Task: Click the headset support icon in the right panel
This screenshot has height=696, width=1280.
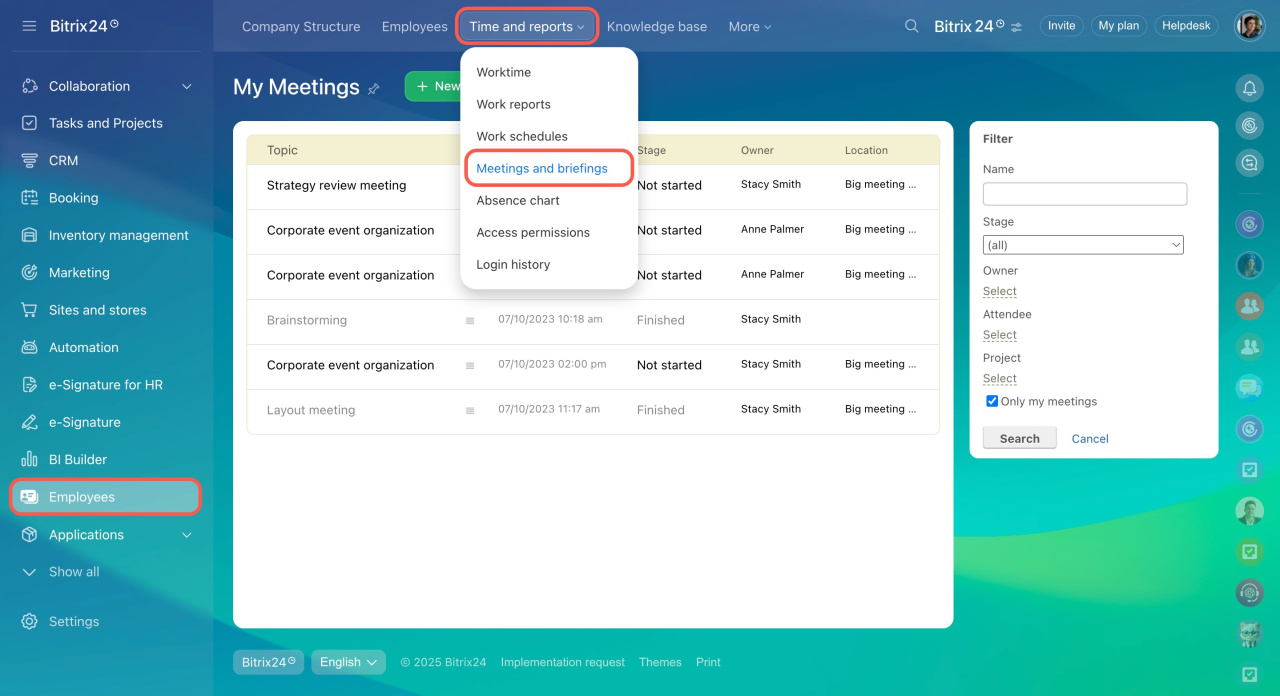Action: [1249, 593]
